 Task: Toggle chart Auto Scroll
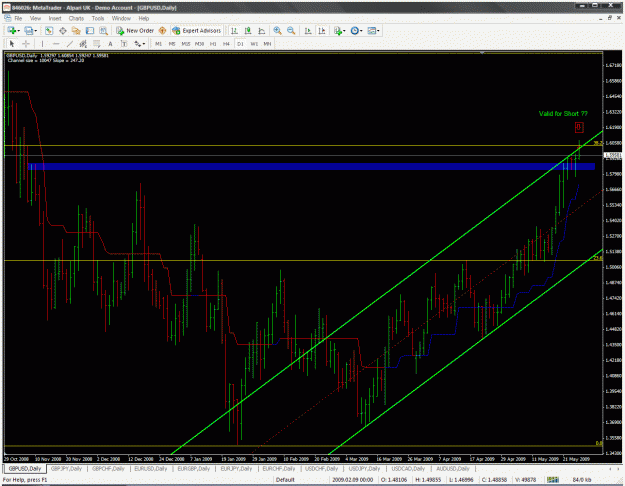click(308, 31)
